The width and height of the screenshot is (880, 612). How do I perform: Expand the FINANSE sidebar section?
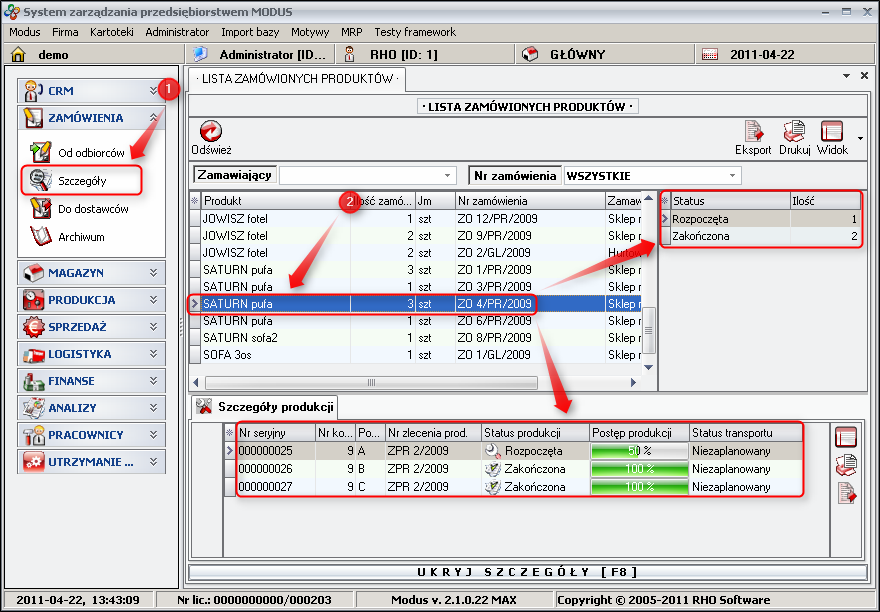(89, 380)
